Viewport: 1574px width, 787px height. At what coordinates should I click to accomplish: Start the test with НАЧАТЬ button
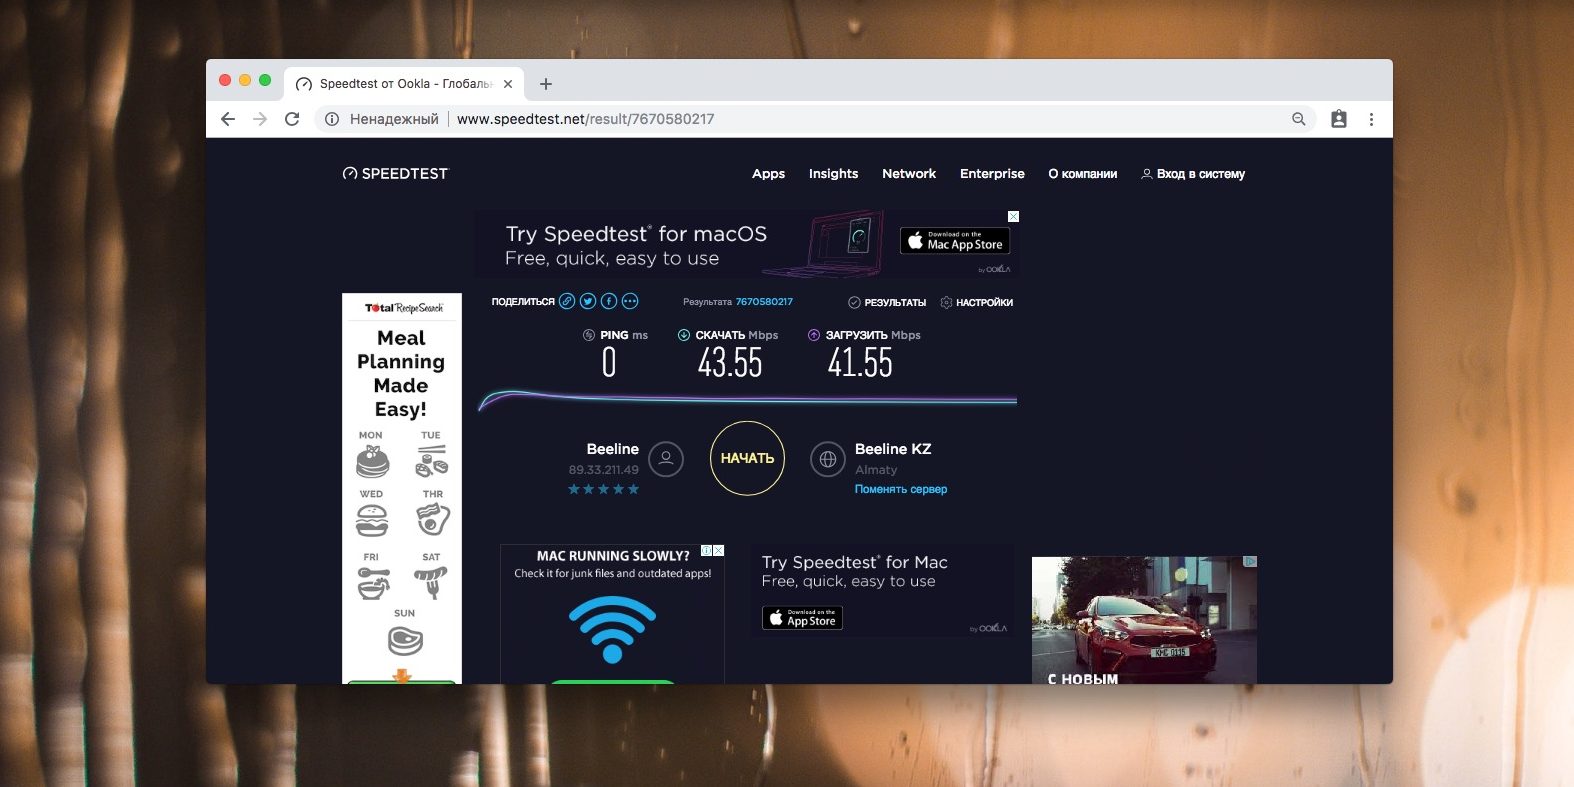click(x=747, y=458)
